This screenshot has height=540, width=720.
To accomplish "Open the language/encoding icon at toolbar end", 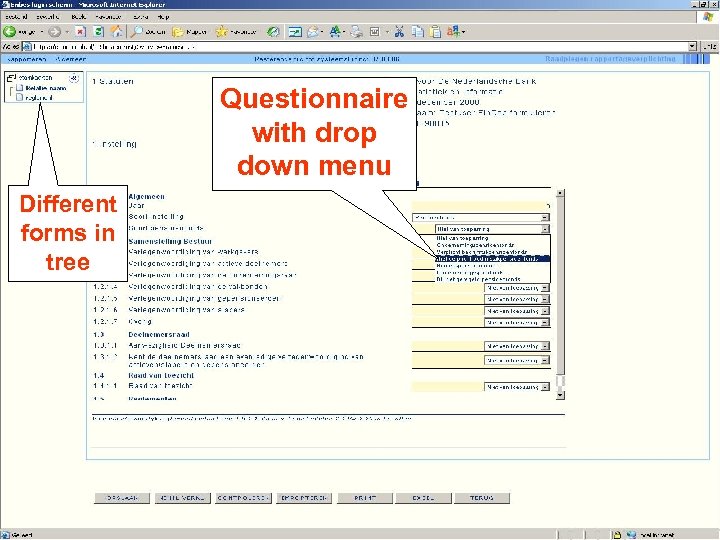I will point(454,32).
